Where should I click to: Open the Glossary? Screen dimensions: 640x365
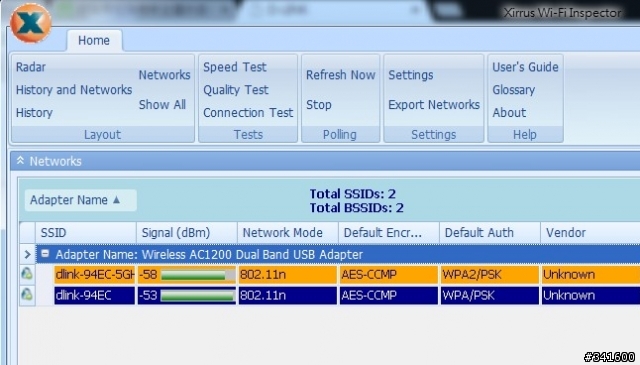click(x=513, y=90)
